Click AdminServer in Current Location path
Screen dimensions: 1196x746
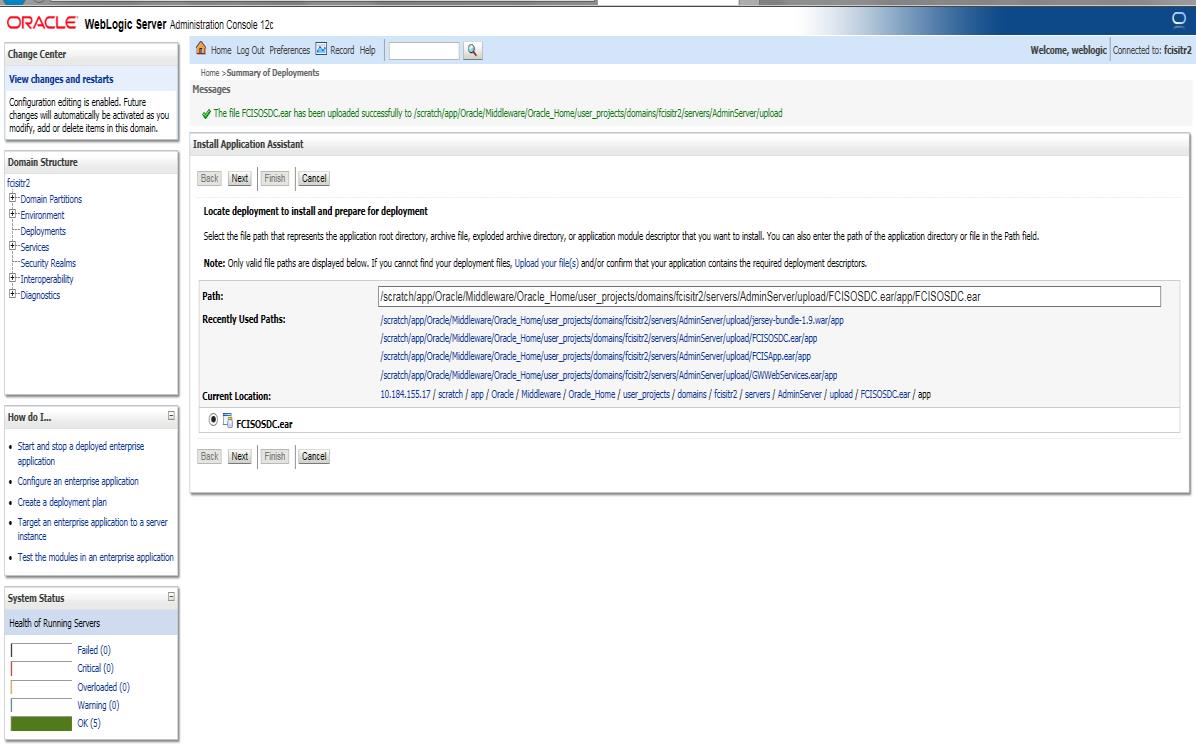pos(799,394)
